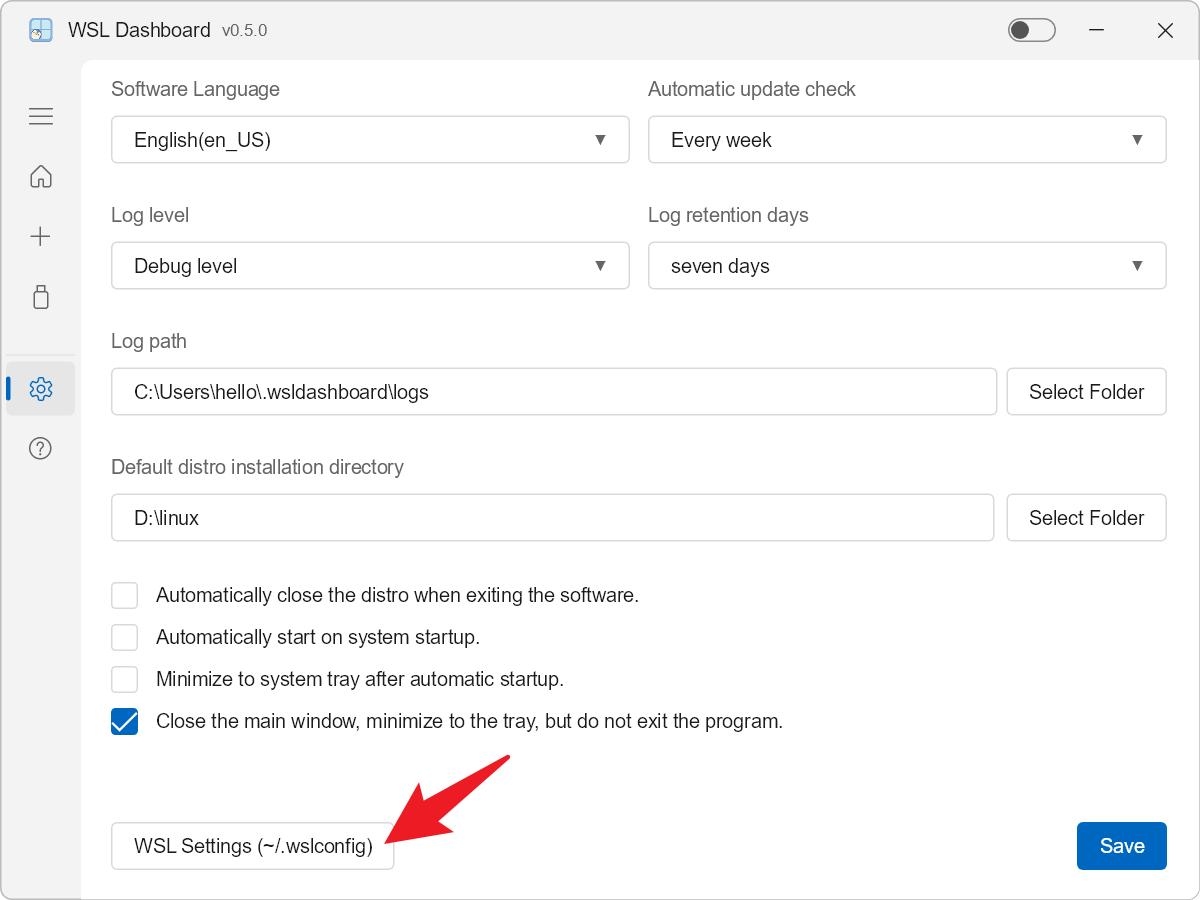
Task: Open the hamburger menu in sidebar
Action: 41,117
